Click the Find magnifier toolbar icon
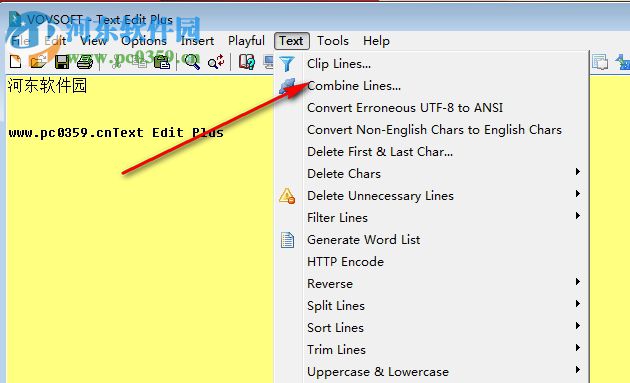630x383 pixels. (192, 62)
